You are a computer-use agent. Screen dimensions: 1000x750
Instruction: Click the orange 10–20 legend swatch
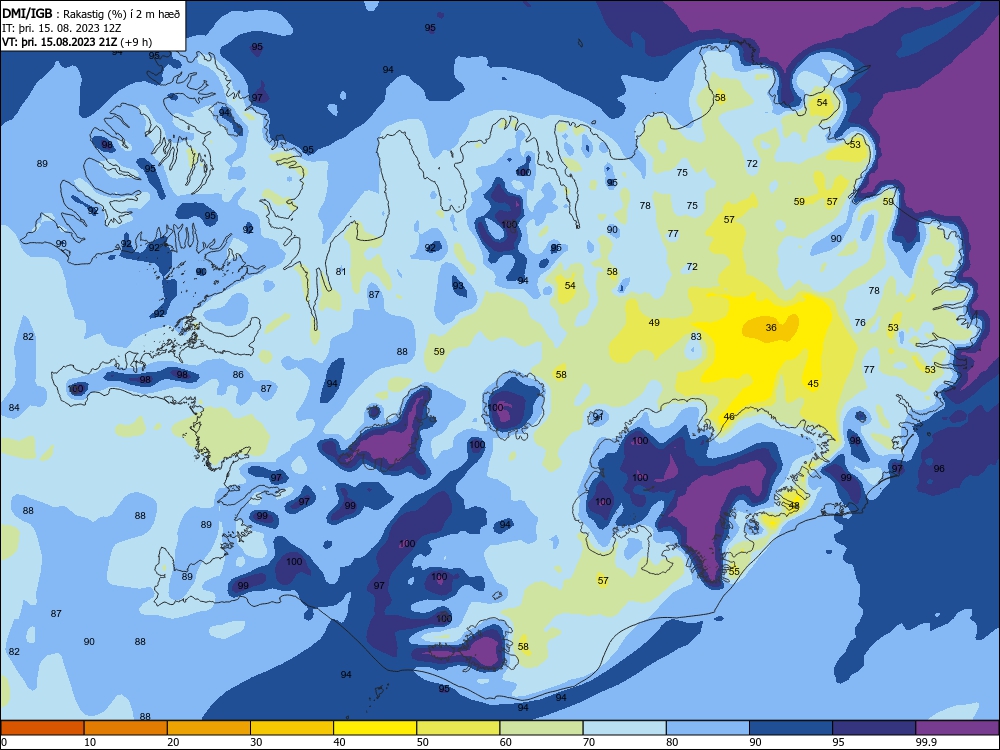click(x=126, y=728)
